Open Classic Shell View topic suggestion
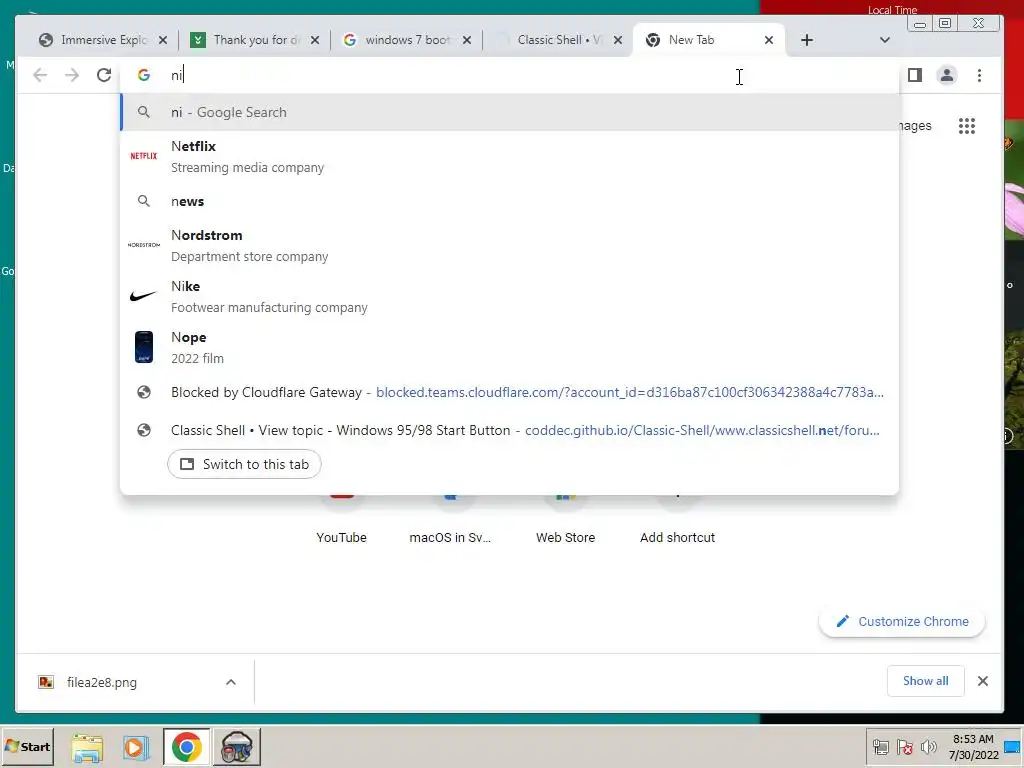The image size is (1024, 768). click(509, 430)
